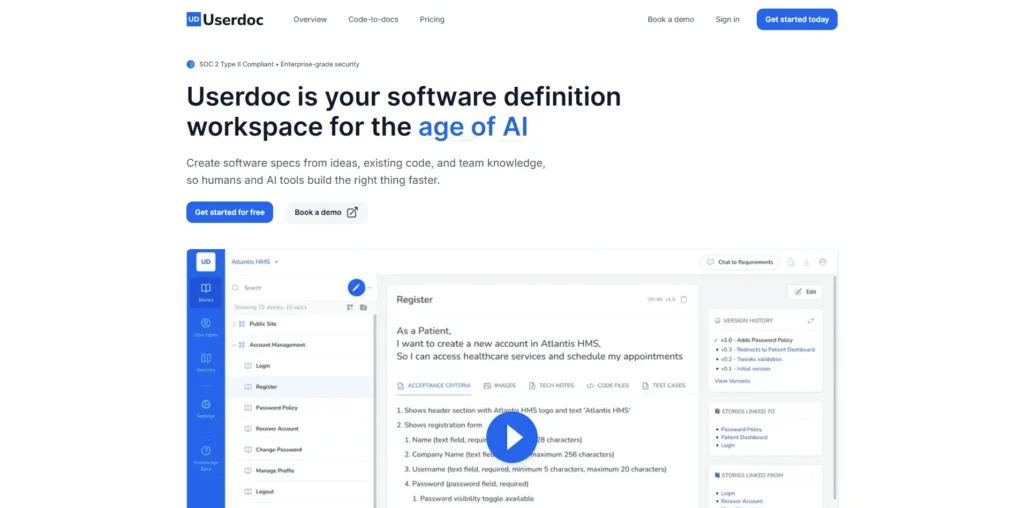
Task: Click the grid view icon in stories list
Action: (350, 307)
